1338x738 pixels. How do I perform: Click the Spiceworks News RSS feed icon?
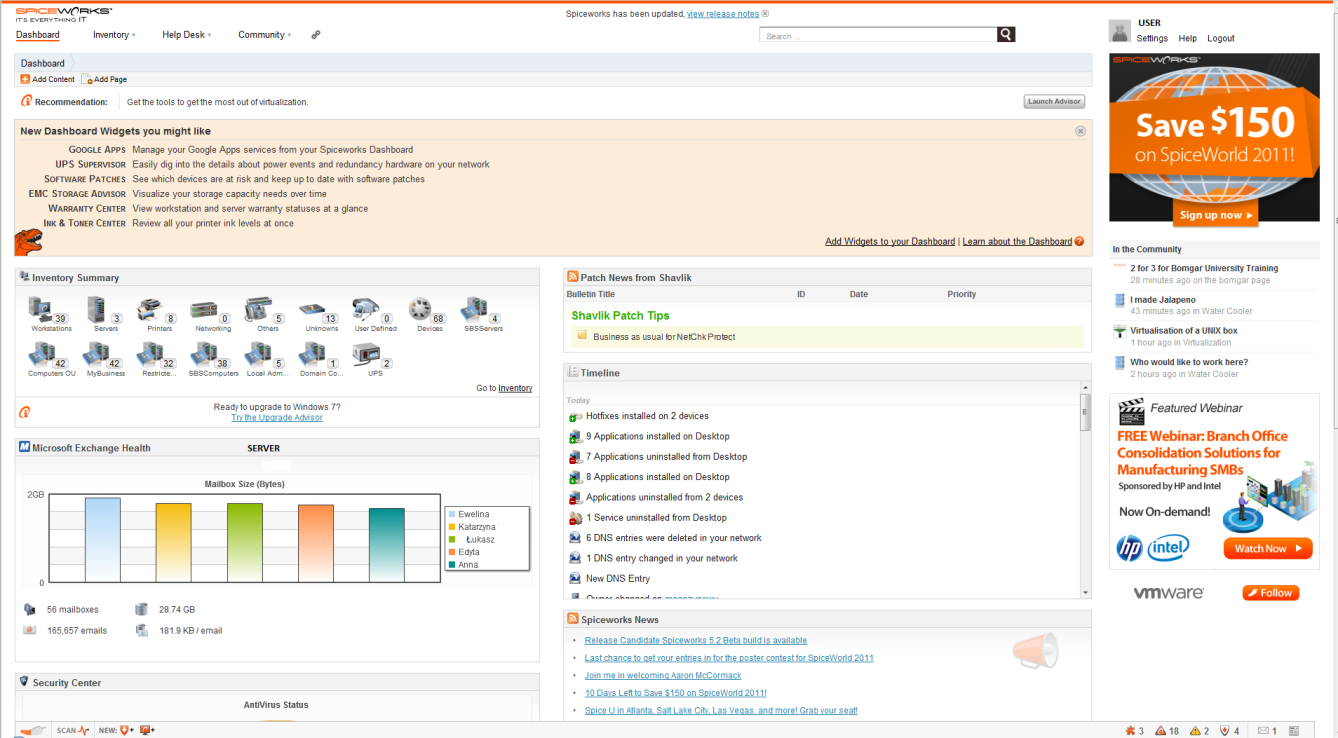click(x=572, y=619)
